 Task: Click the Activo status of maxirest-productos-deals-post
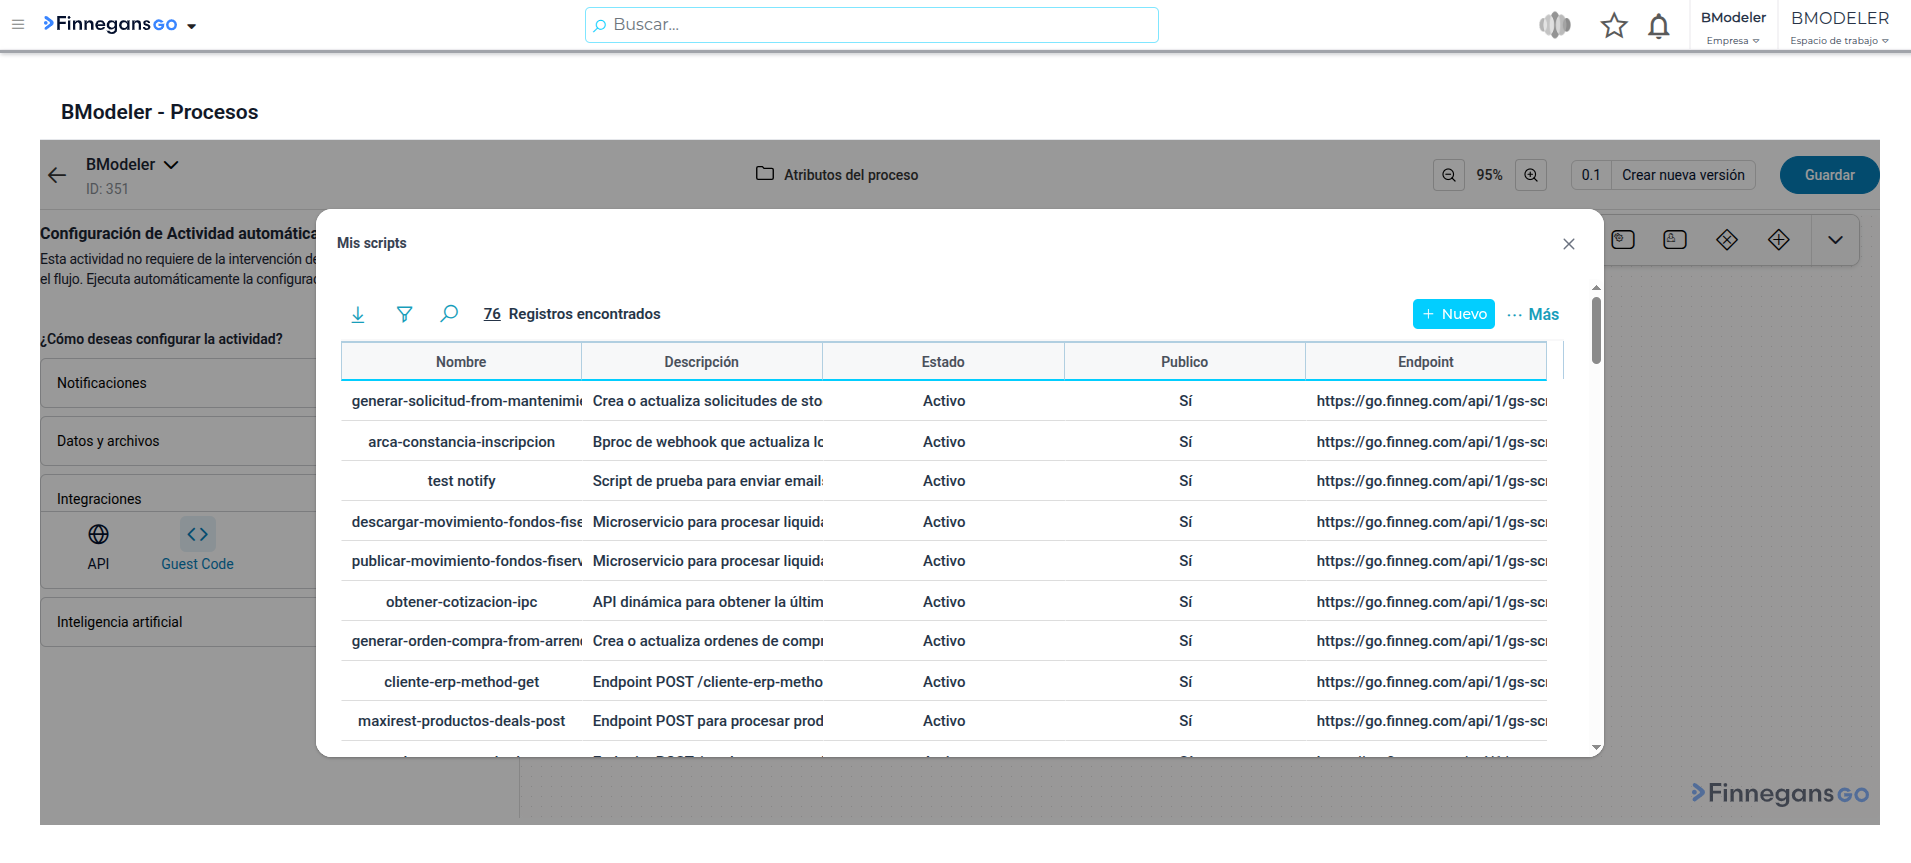pos(944,721)
